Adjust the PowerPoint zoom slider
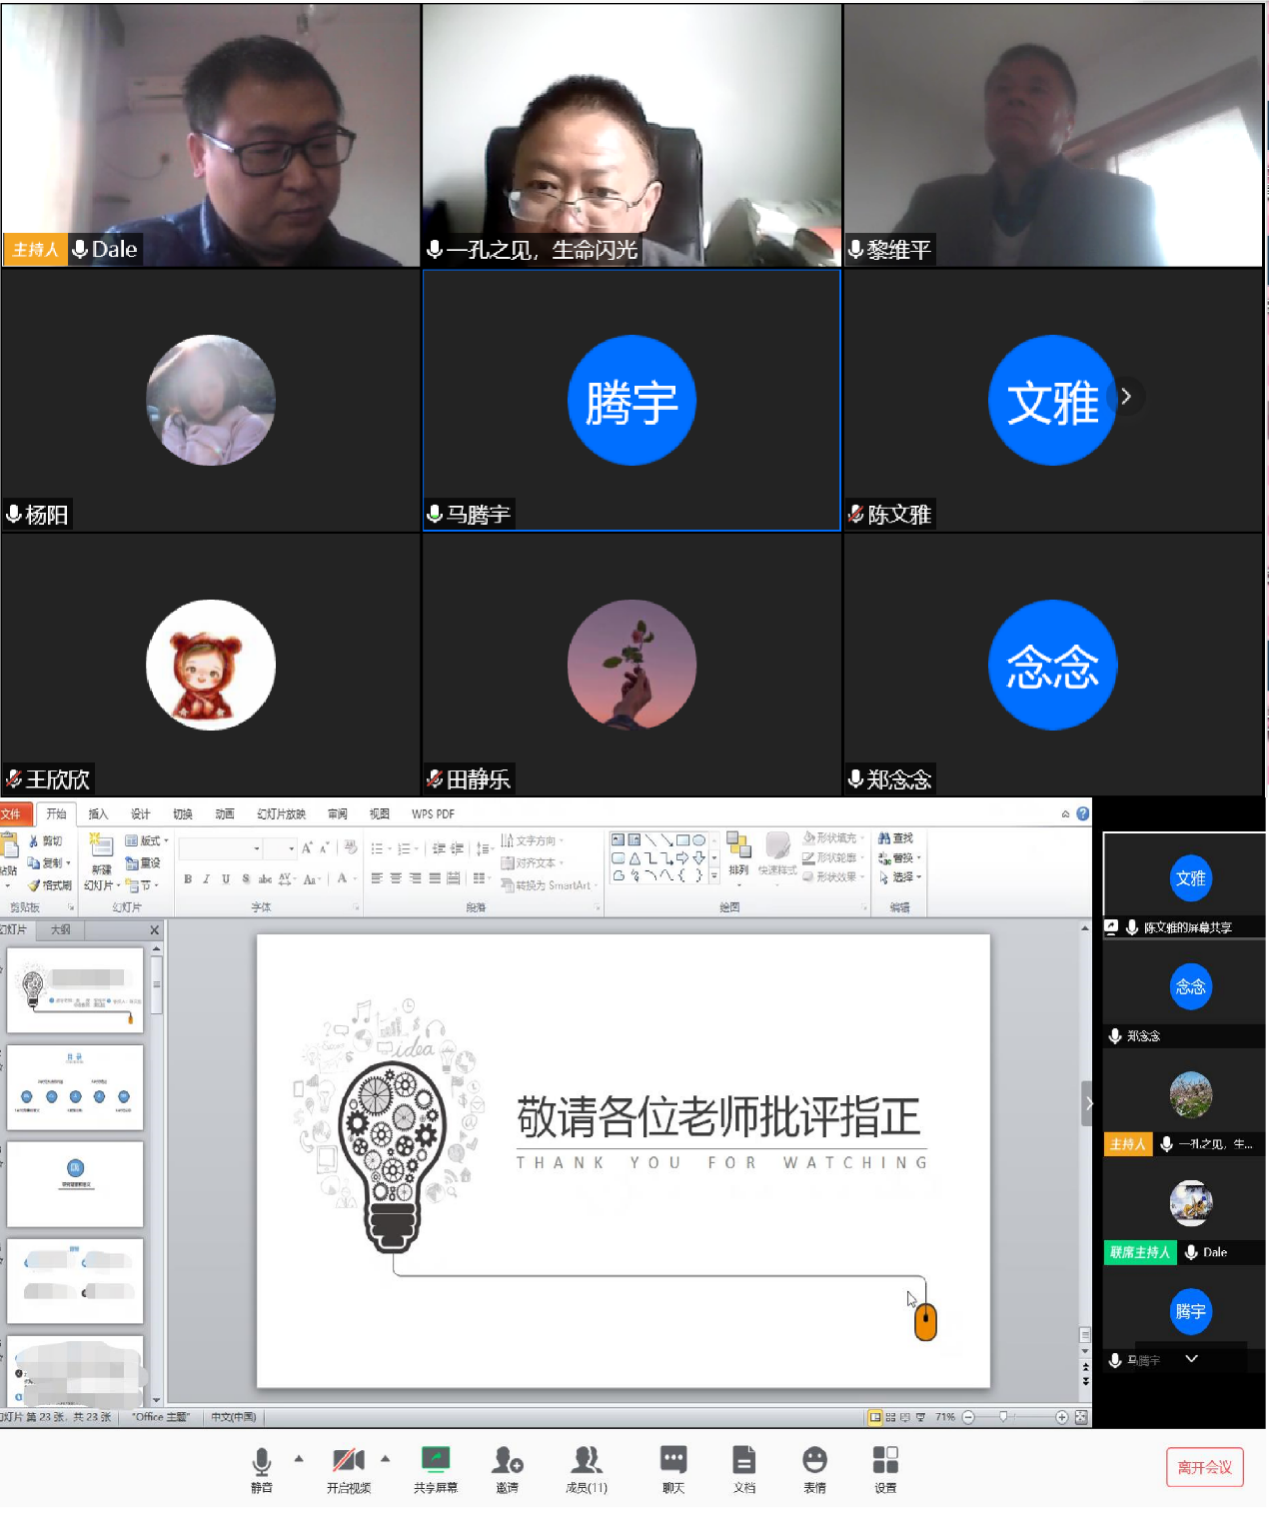 1004,1417
